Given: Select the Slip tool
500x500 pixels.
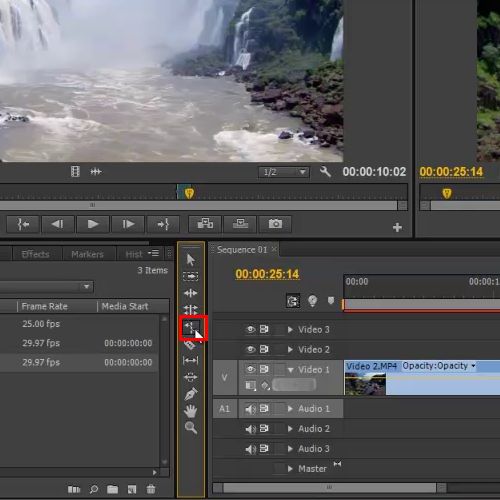Looking at the screenshot, I should click(190, 360).
